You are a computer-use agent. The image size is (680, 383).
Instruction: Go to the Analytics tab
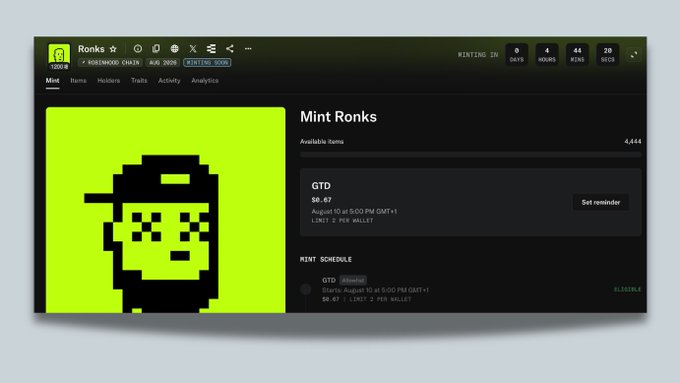(x=205, y=81)
